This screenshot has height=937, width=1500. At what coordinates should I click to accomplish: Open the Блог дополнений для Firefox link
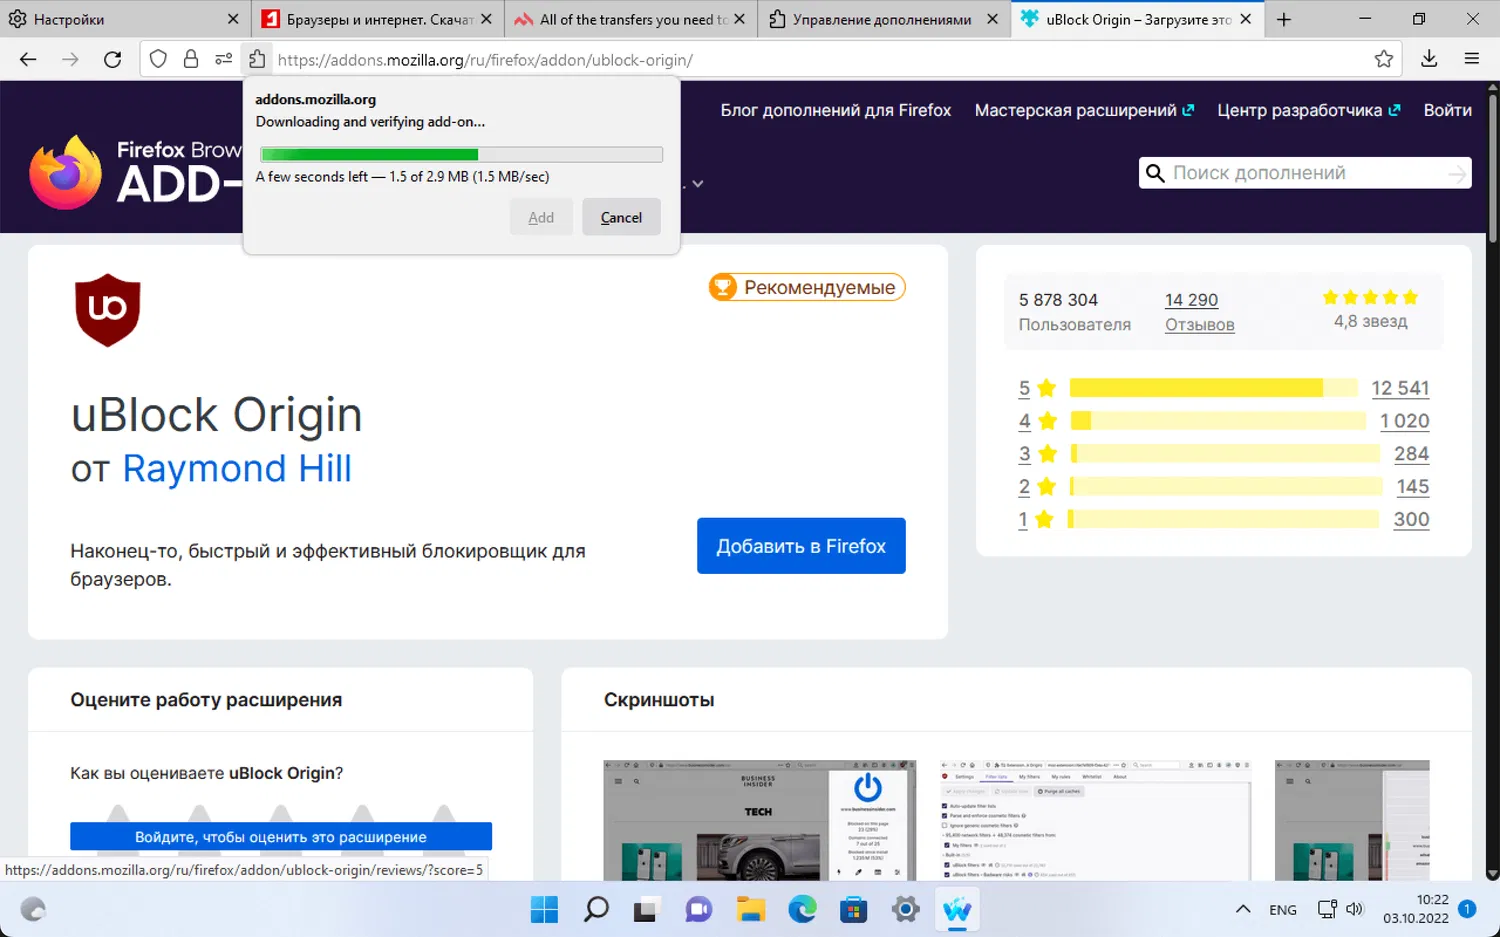[x=836, y=110]
